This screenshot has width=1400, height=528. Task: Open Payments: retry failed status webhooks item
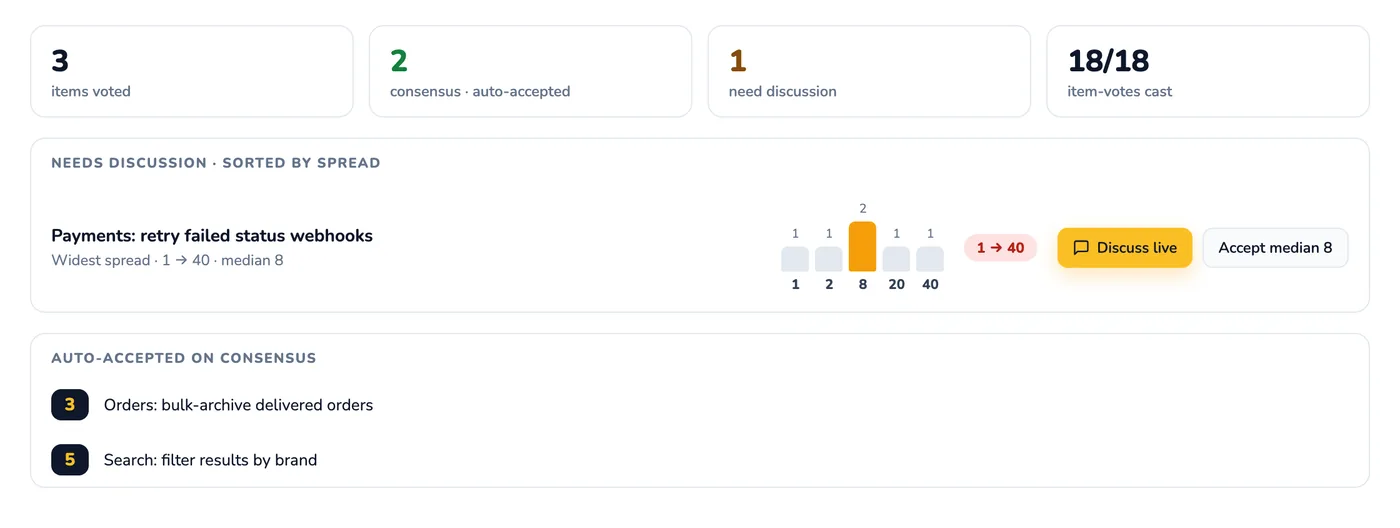click(x=212, y=236)
